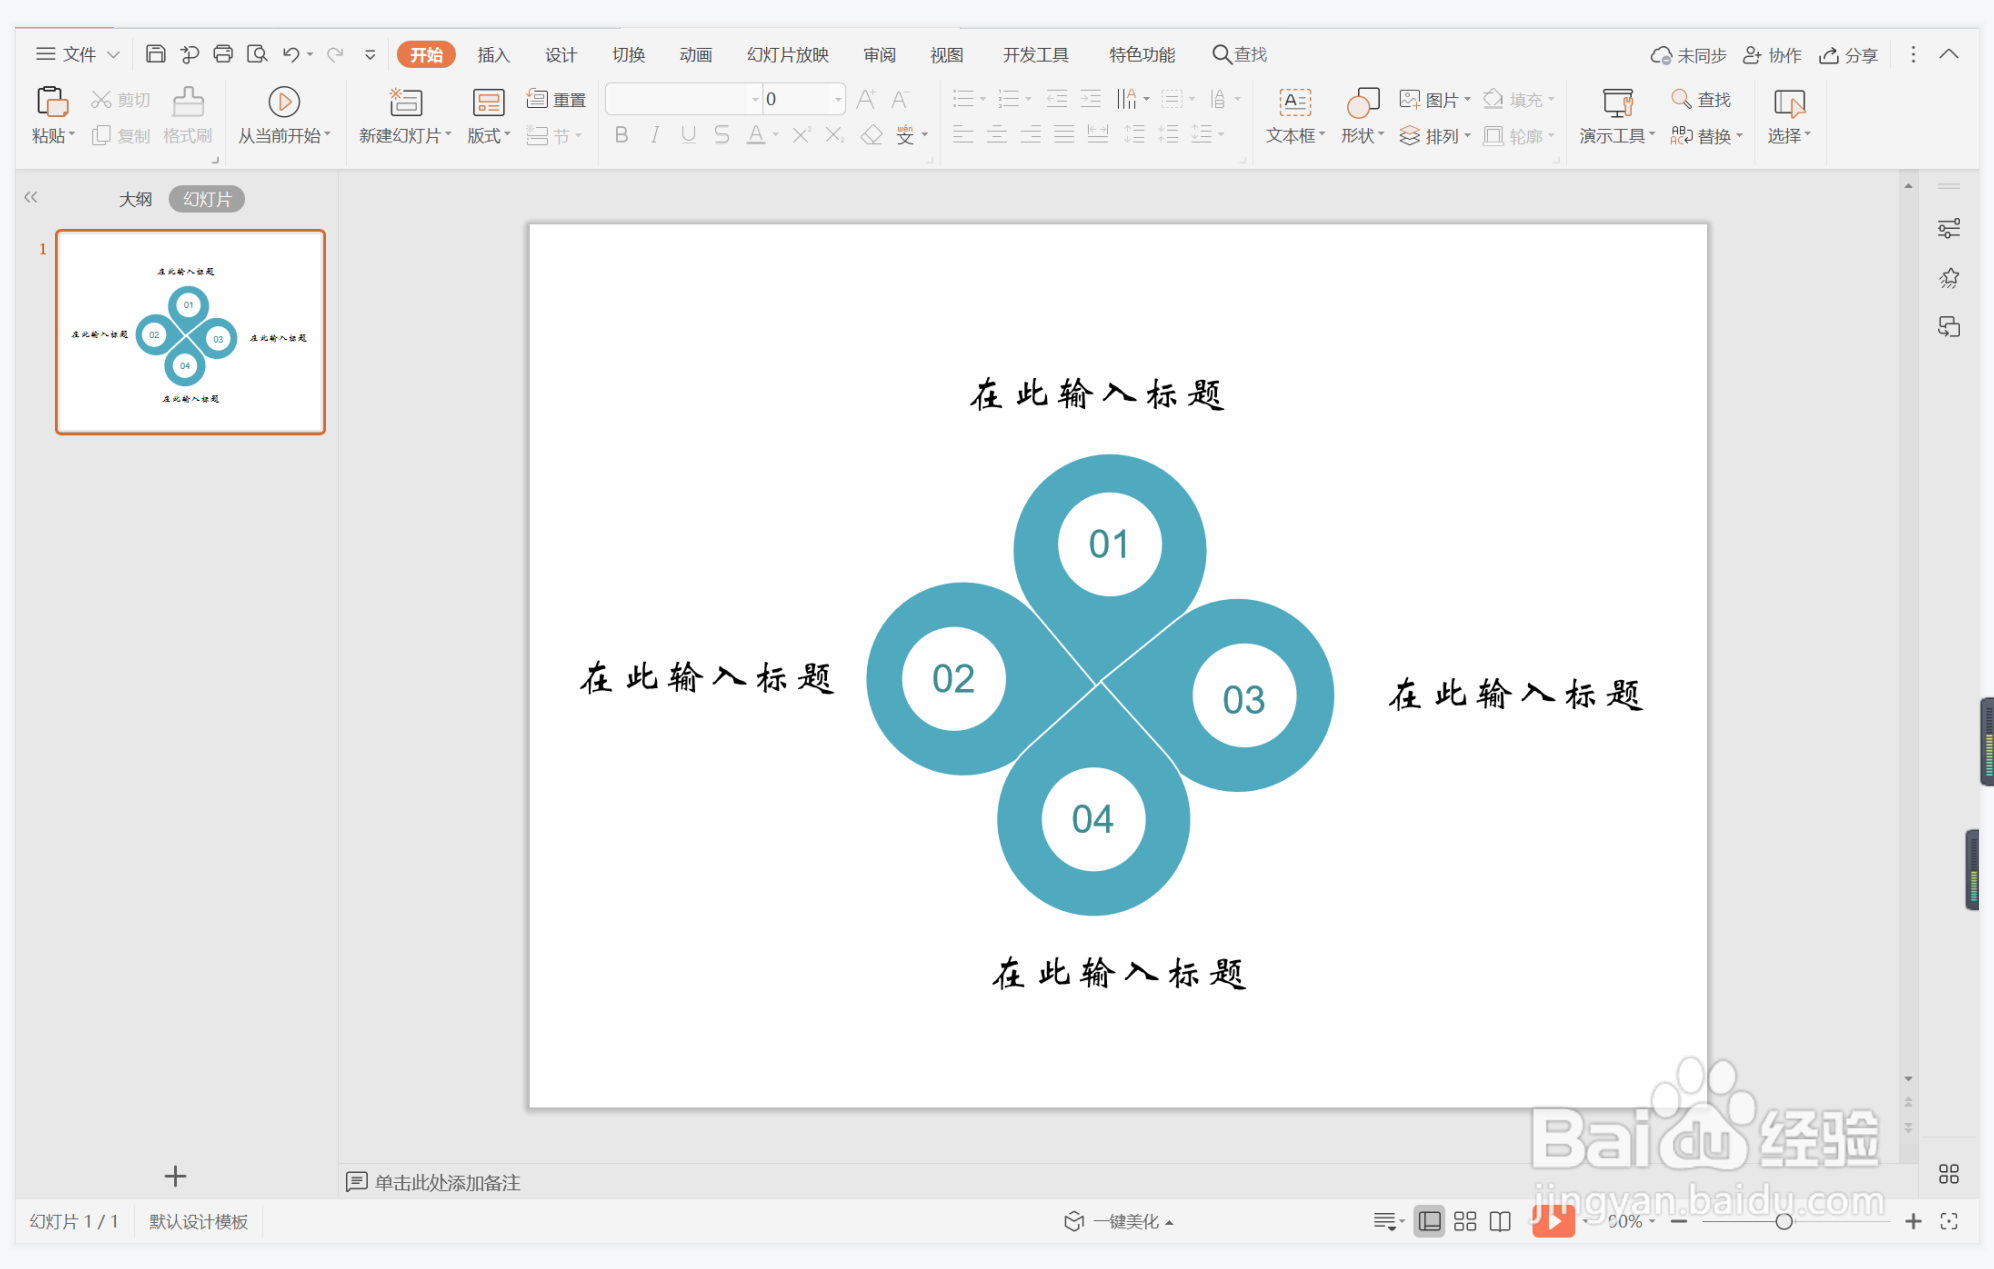This screenshot has height=1269, width=1994.
Task: Click the Find magnifier in ribbon
Action: 1701,99
